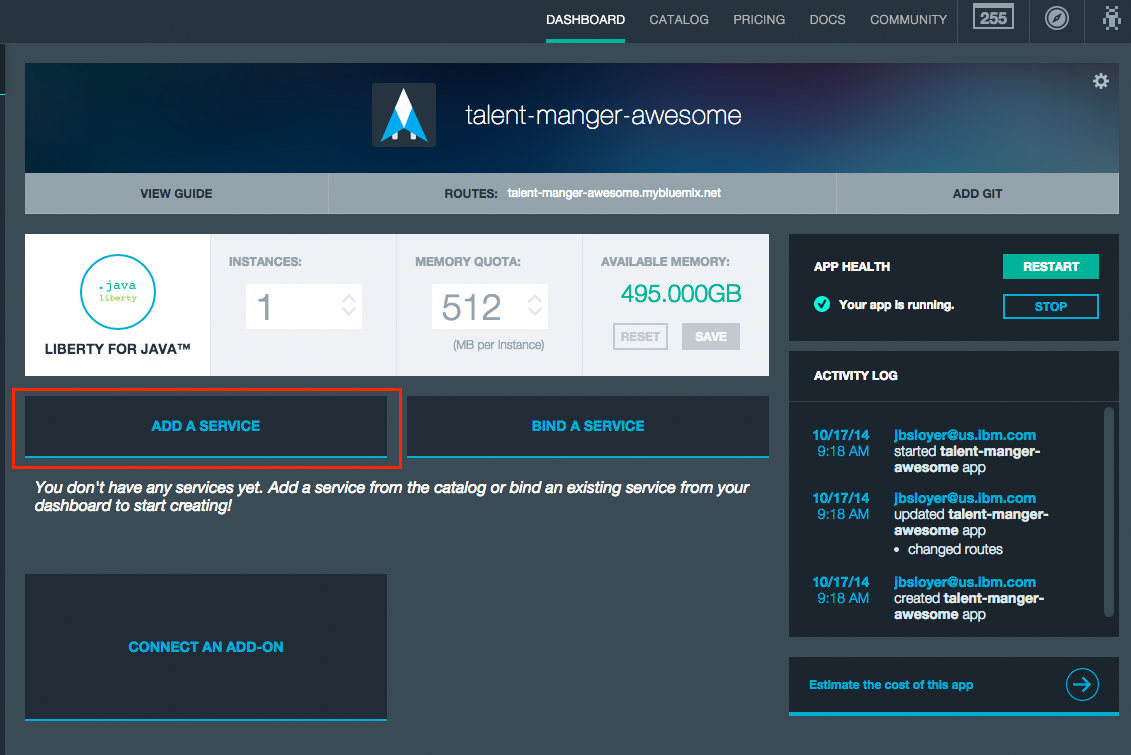The width and height of the screenshot is (1131, 755).
Task: Click the compass explore icon
Action: 1057,18
